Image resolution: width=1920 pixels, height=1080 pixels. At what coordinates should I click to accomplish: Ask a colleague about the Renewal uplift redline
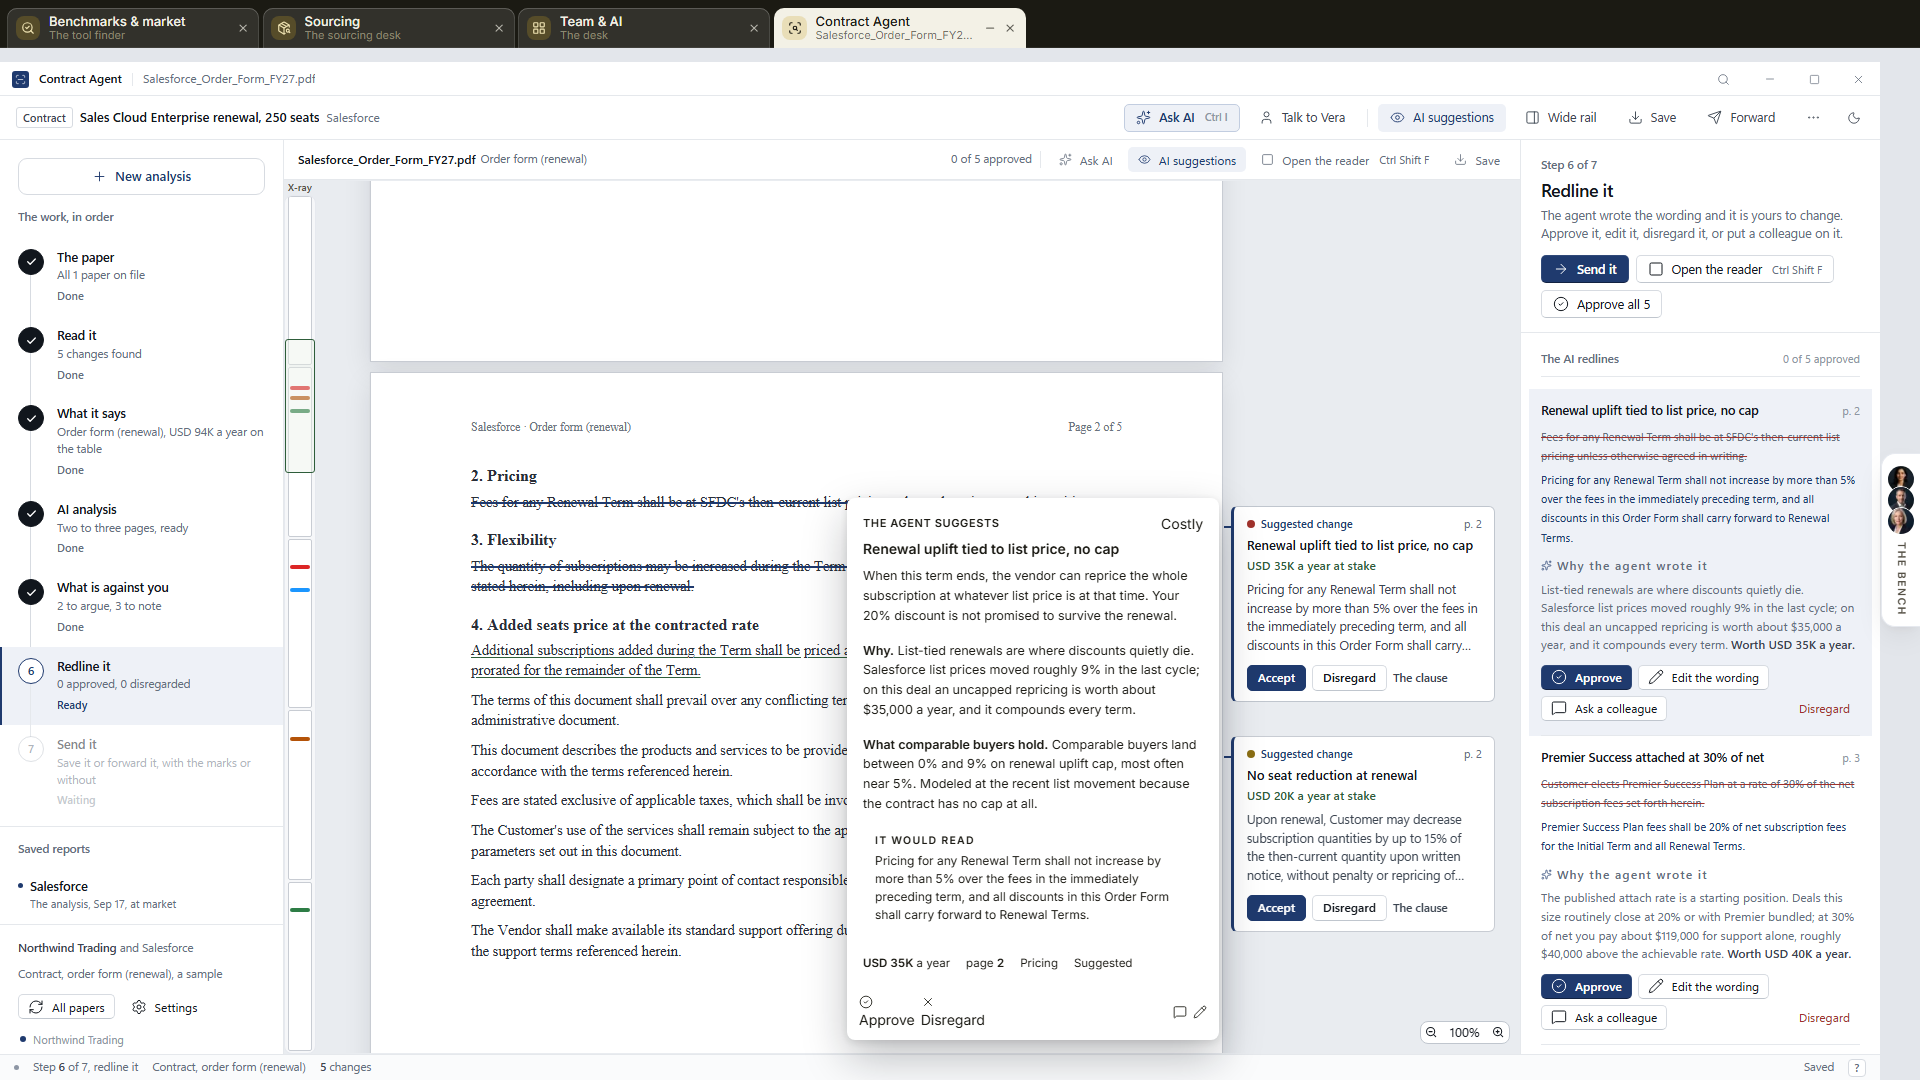(1604, 709)
